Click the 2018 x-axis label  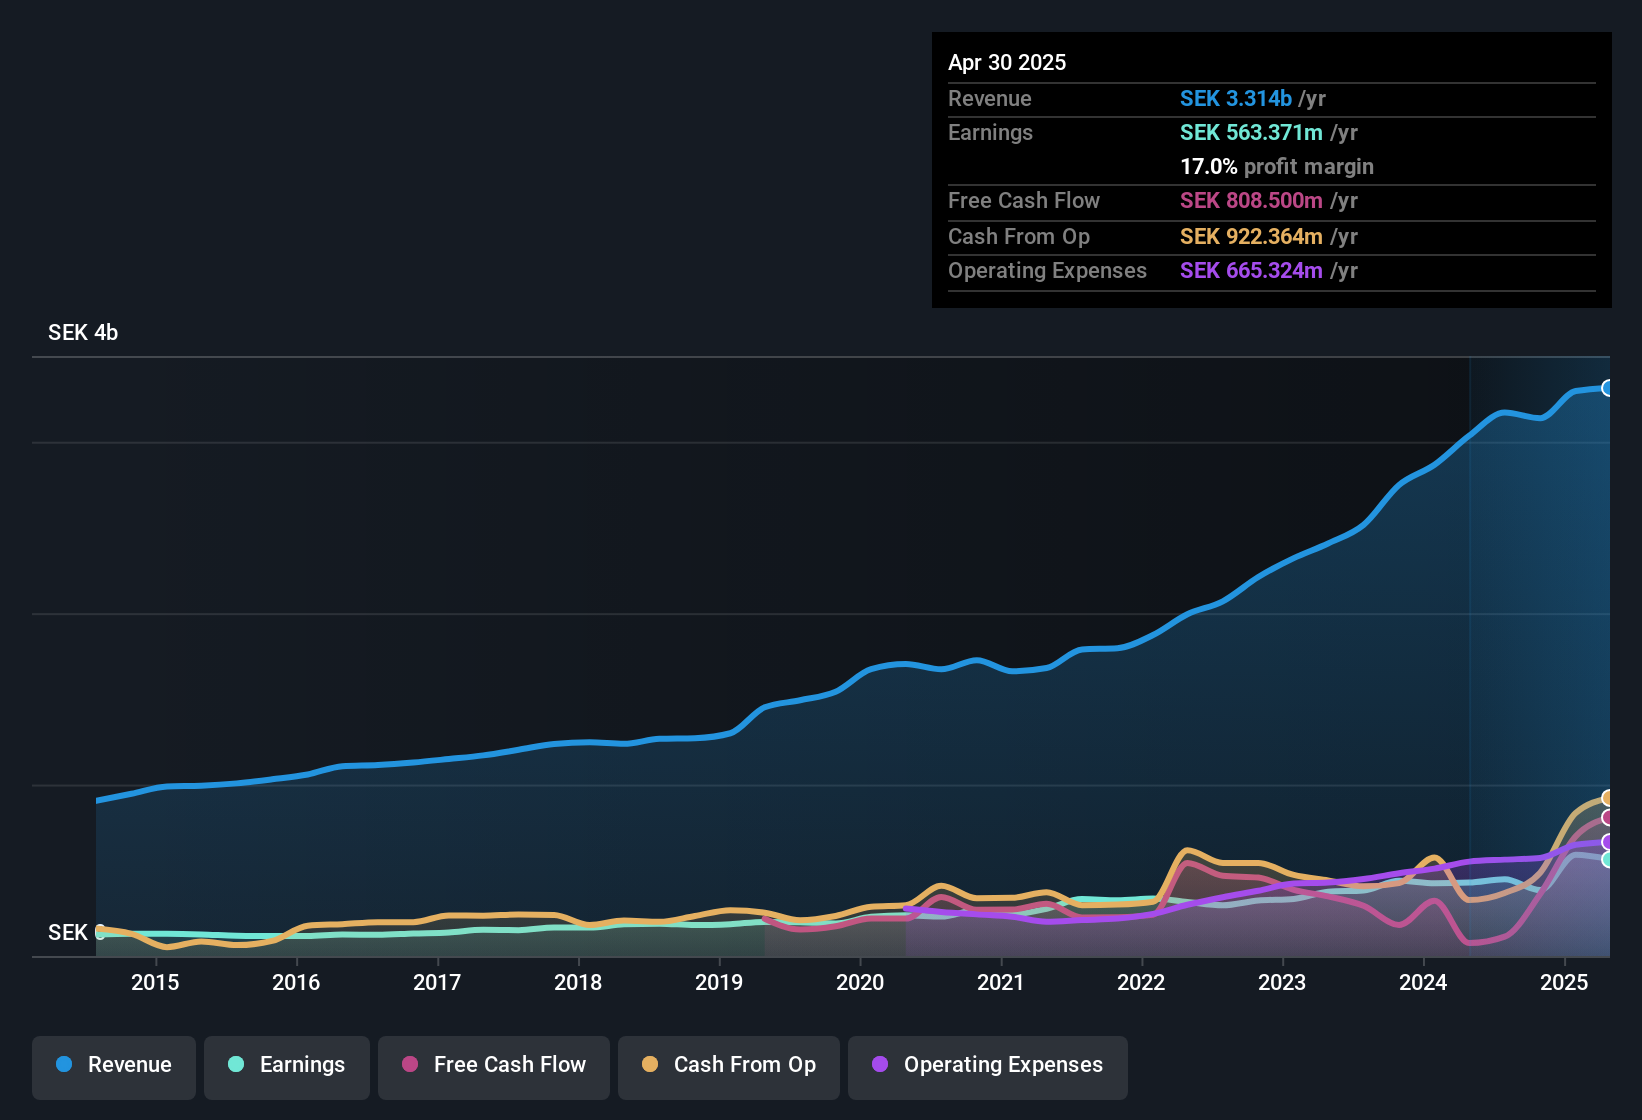point(578,983)
